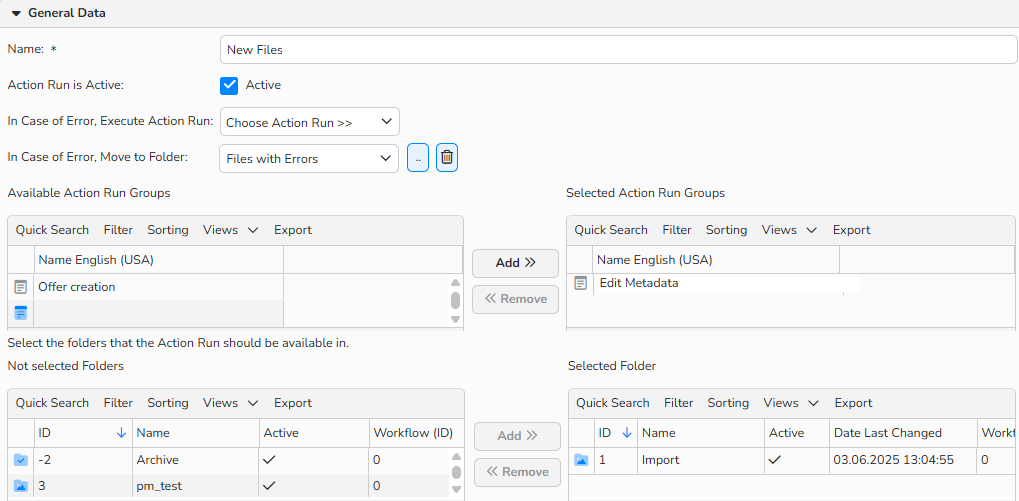Open Sorting in Selected Action Run Groups
Screen dimensions: 1019x501
pos(727,230)
